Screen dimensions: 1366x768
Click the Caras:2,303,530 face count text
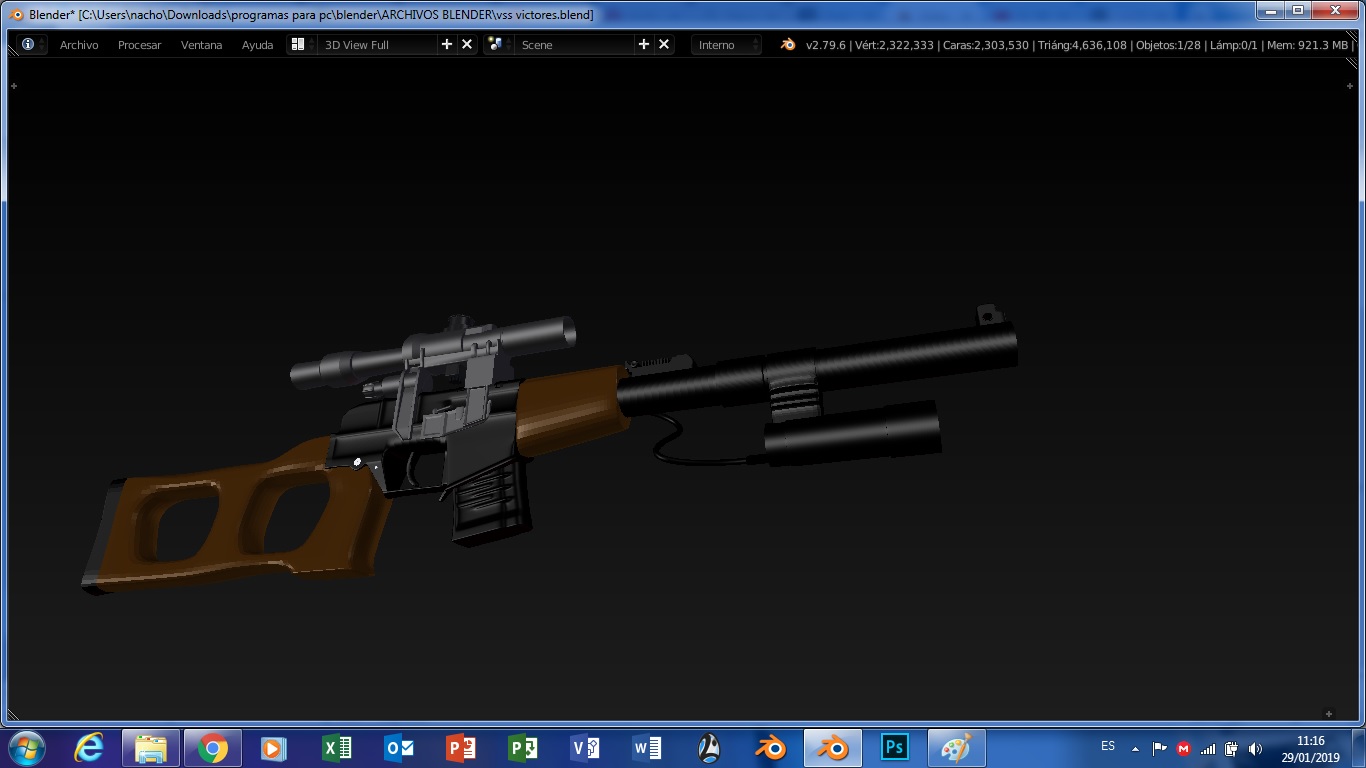986,45
